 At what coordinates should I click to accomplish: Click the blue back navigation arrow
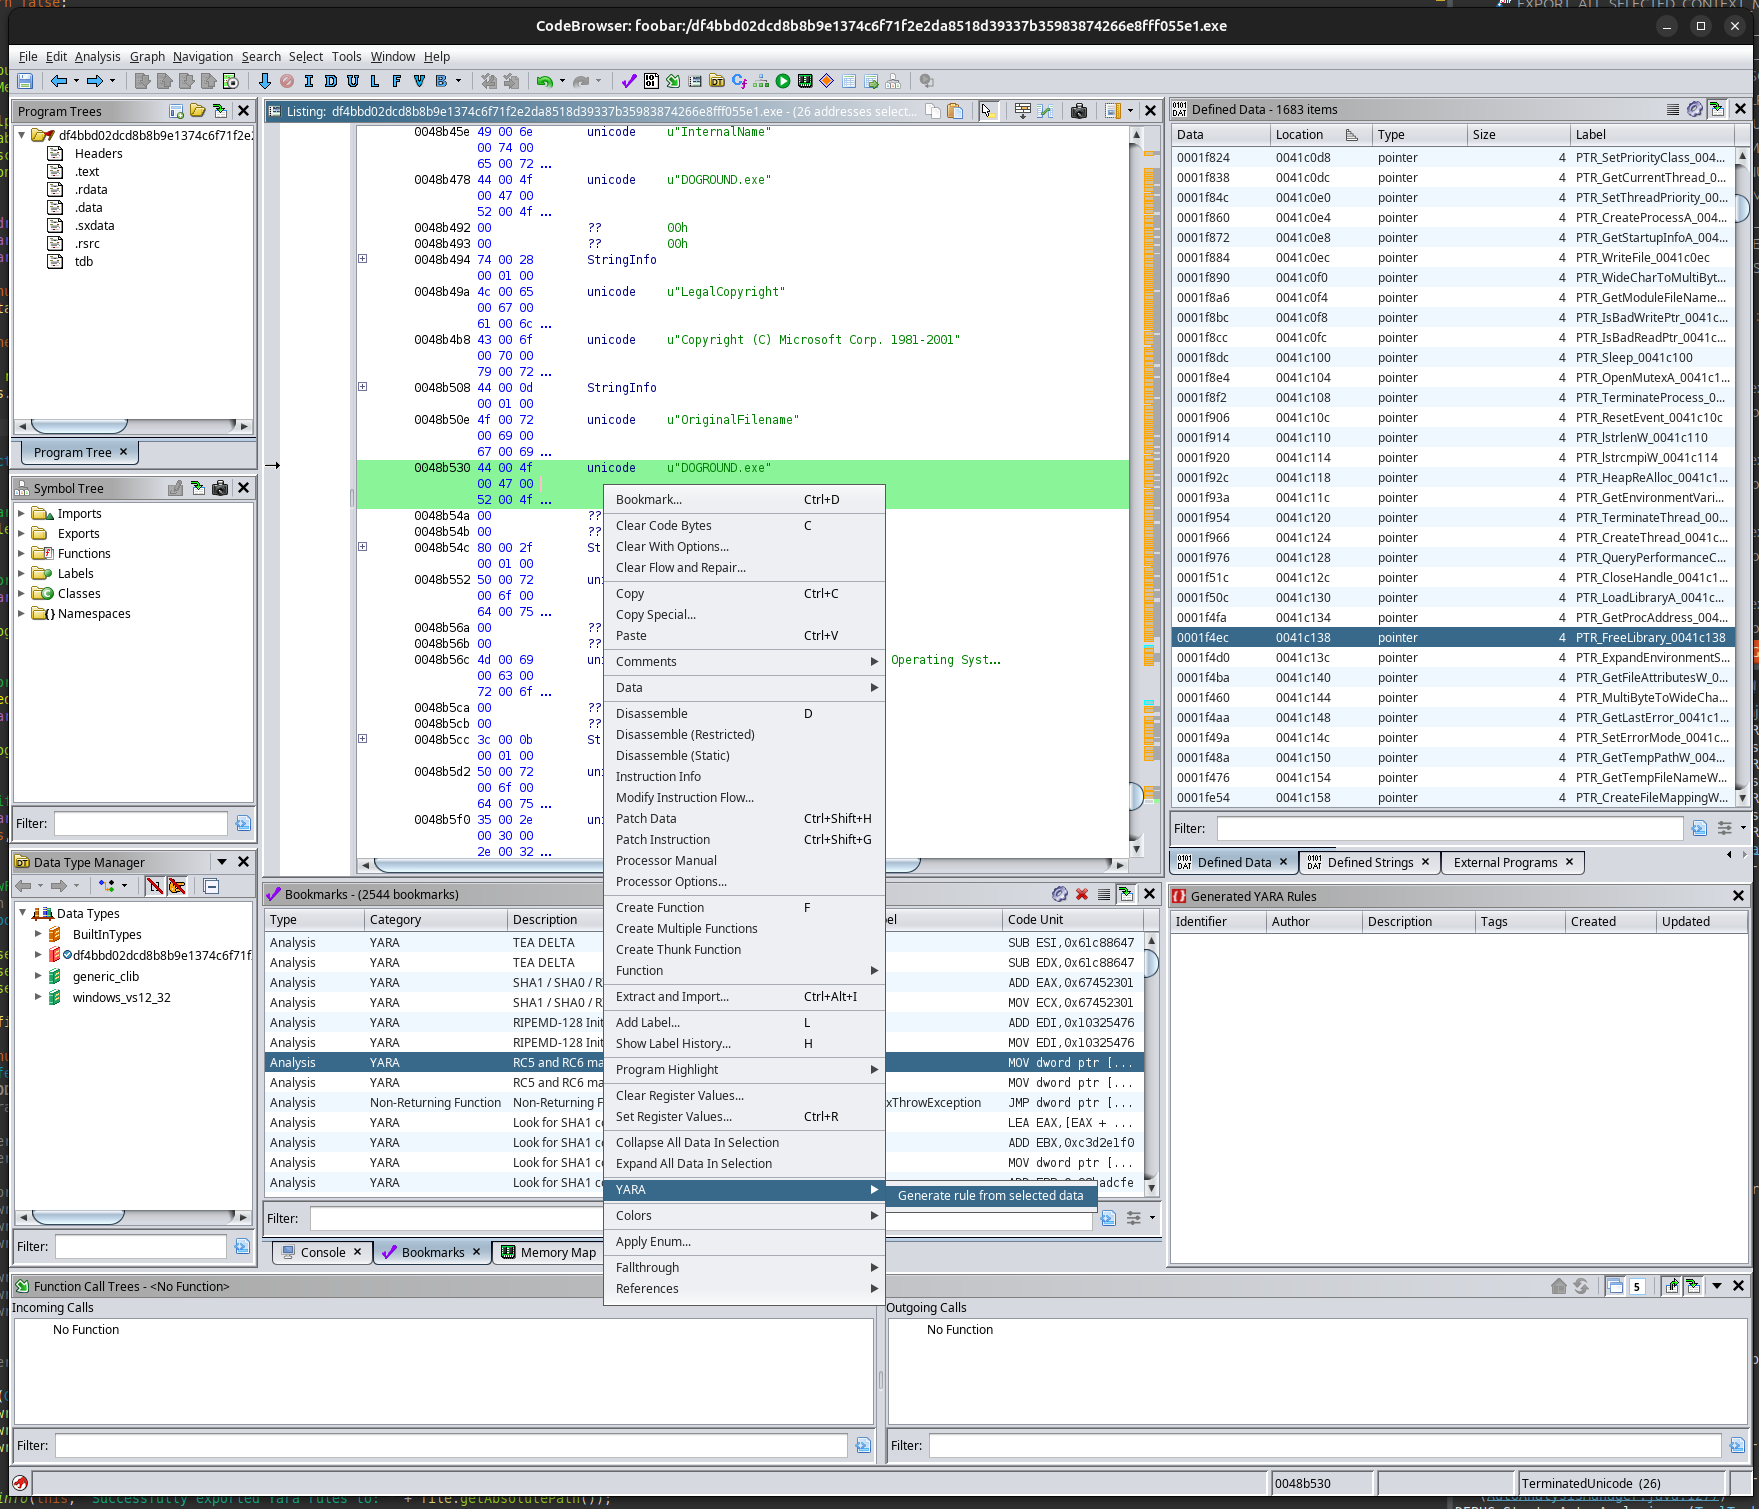coord(59,81)
